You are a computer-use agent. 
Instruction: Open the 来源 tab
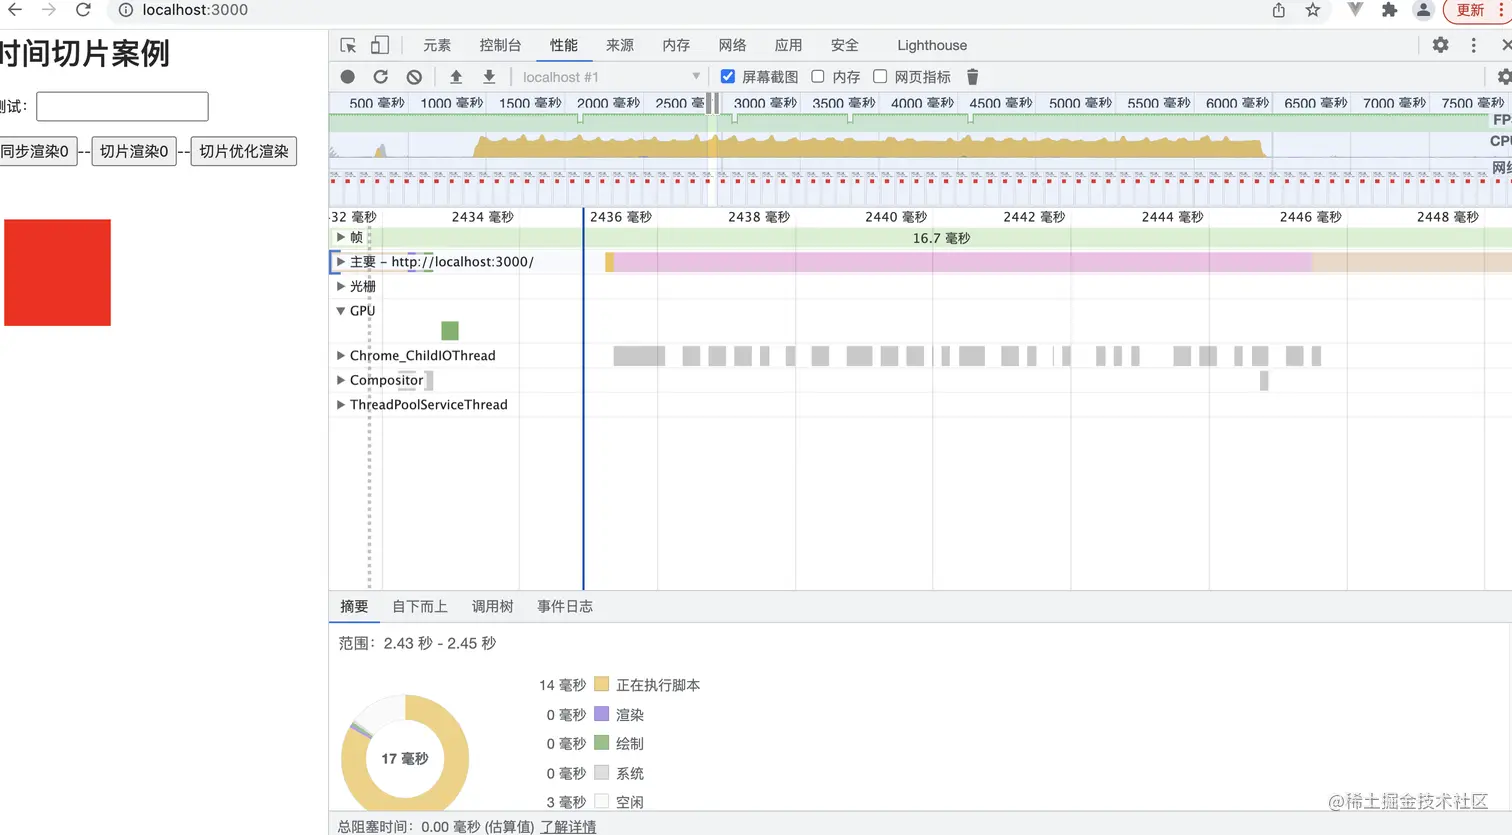(620, 45)
